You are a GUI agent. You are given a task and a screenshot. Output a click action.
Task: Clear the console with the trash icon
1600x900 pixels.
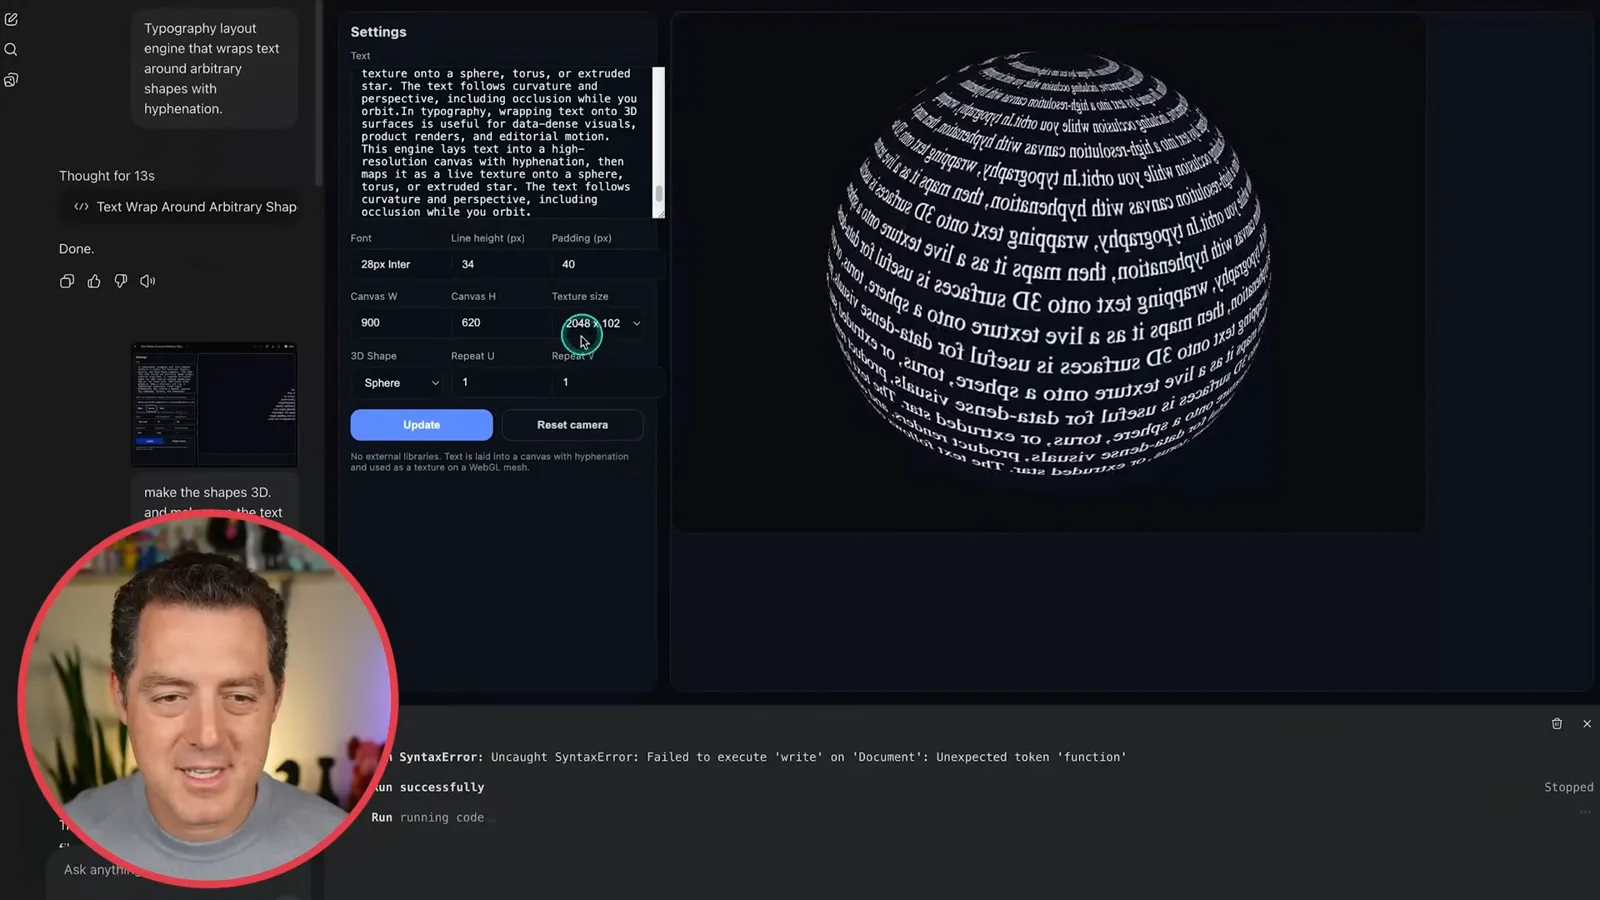pyautogui.click(x=1557, y=723)
